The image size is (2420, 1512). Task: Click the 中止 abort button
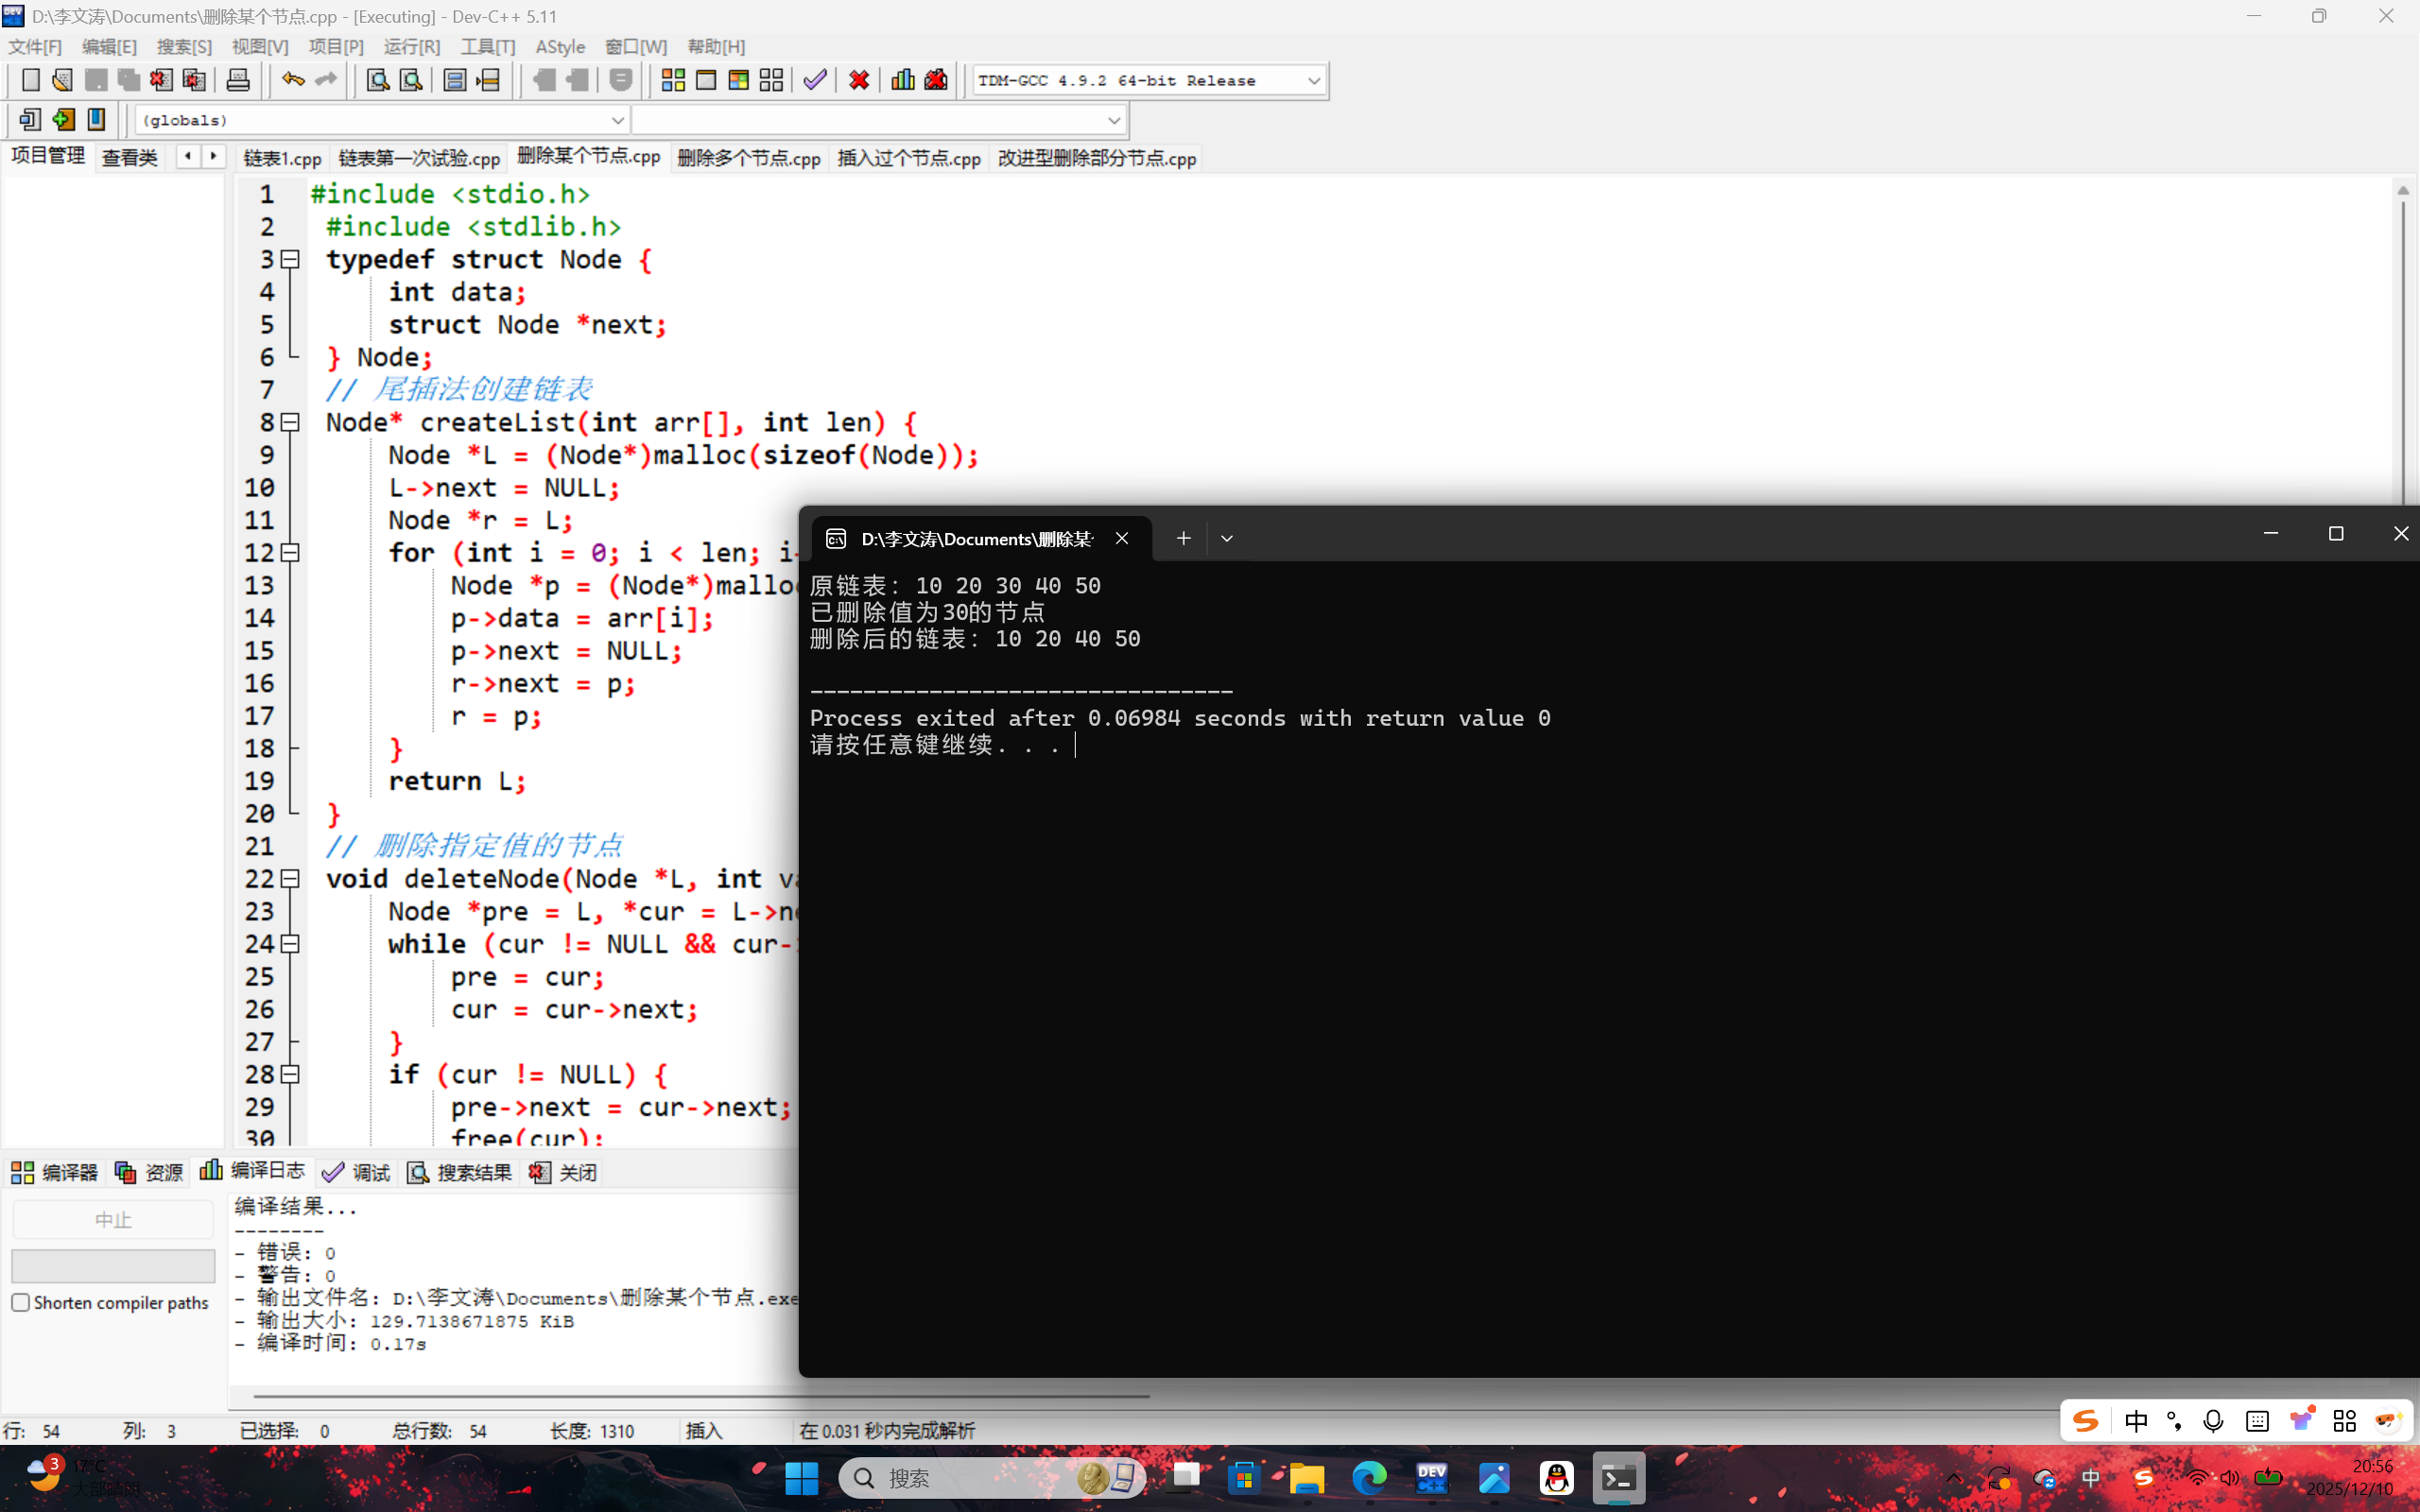coord(113,1220)
